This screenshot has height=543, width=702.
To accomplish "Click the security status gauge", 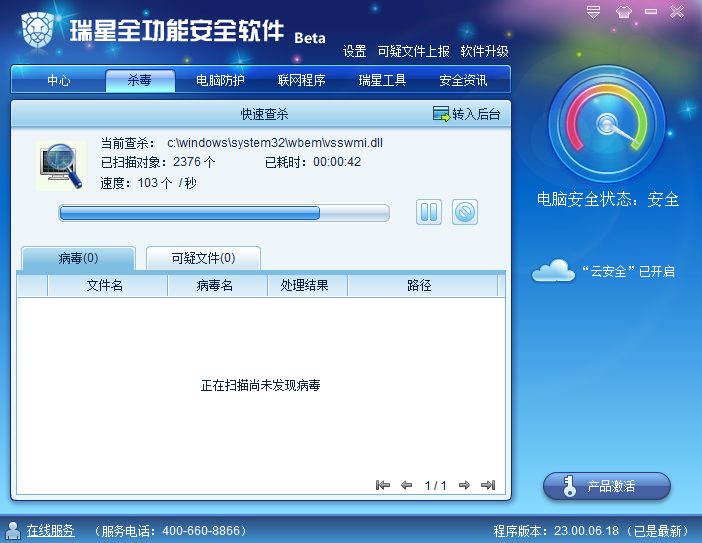I will pyautogui.click(x=607, y=124).
